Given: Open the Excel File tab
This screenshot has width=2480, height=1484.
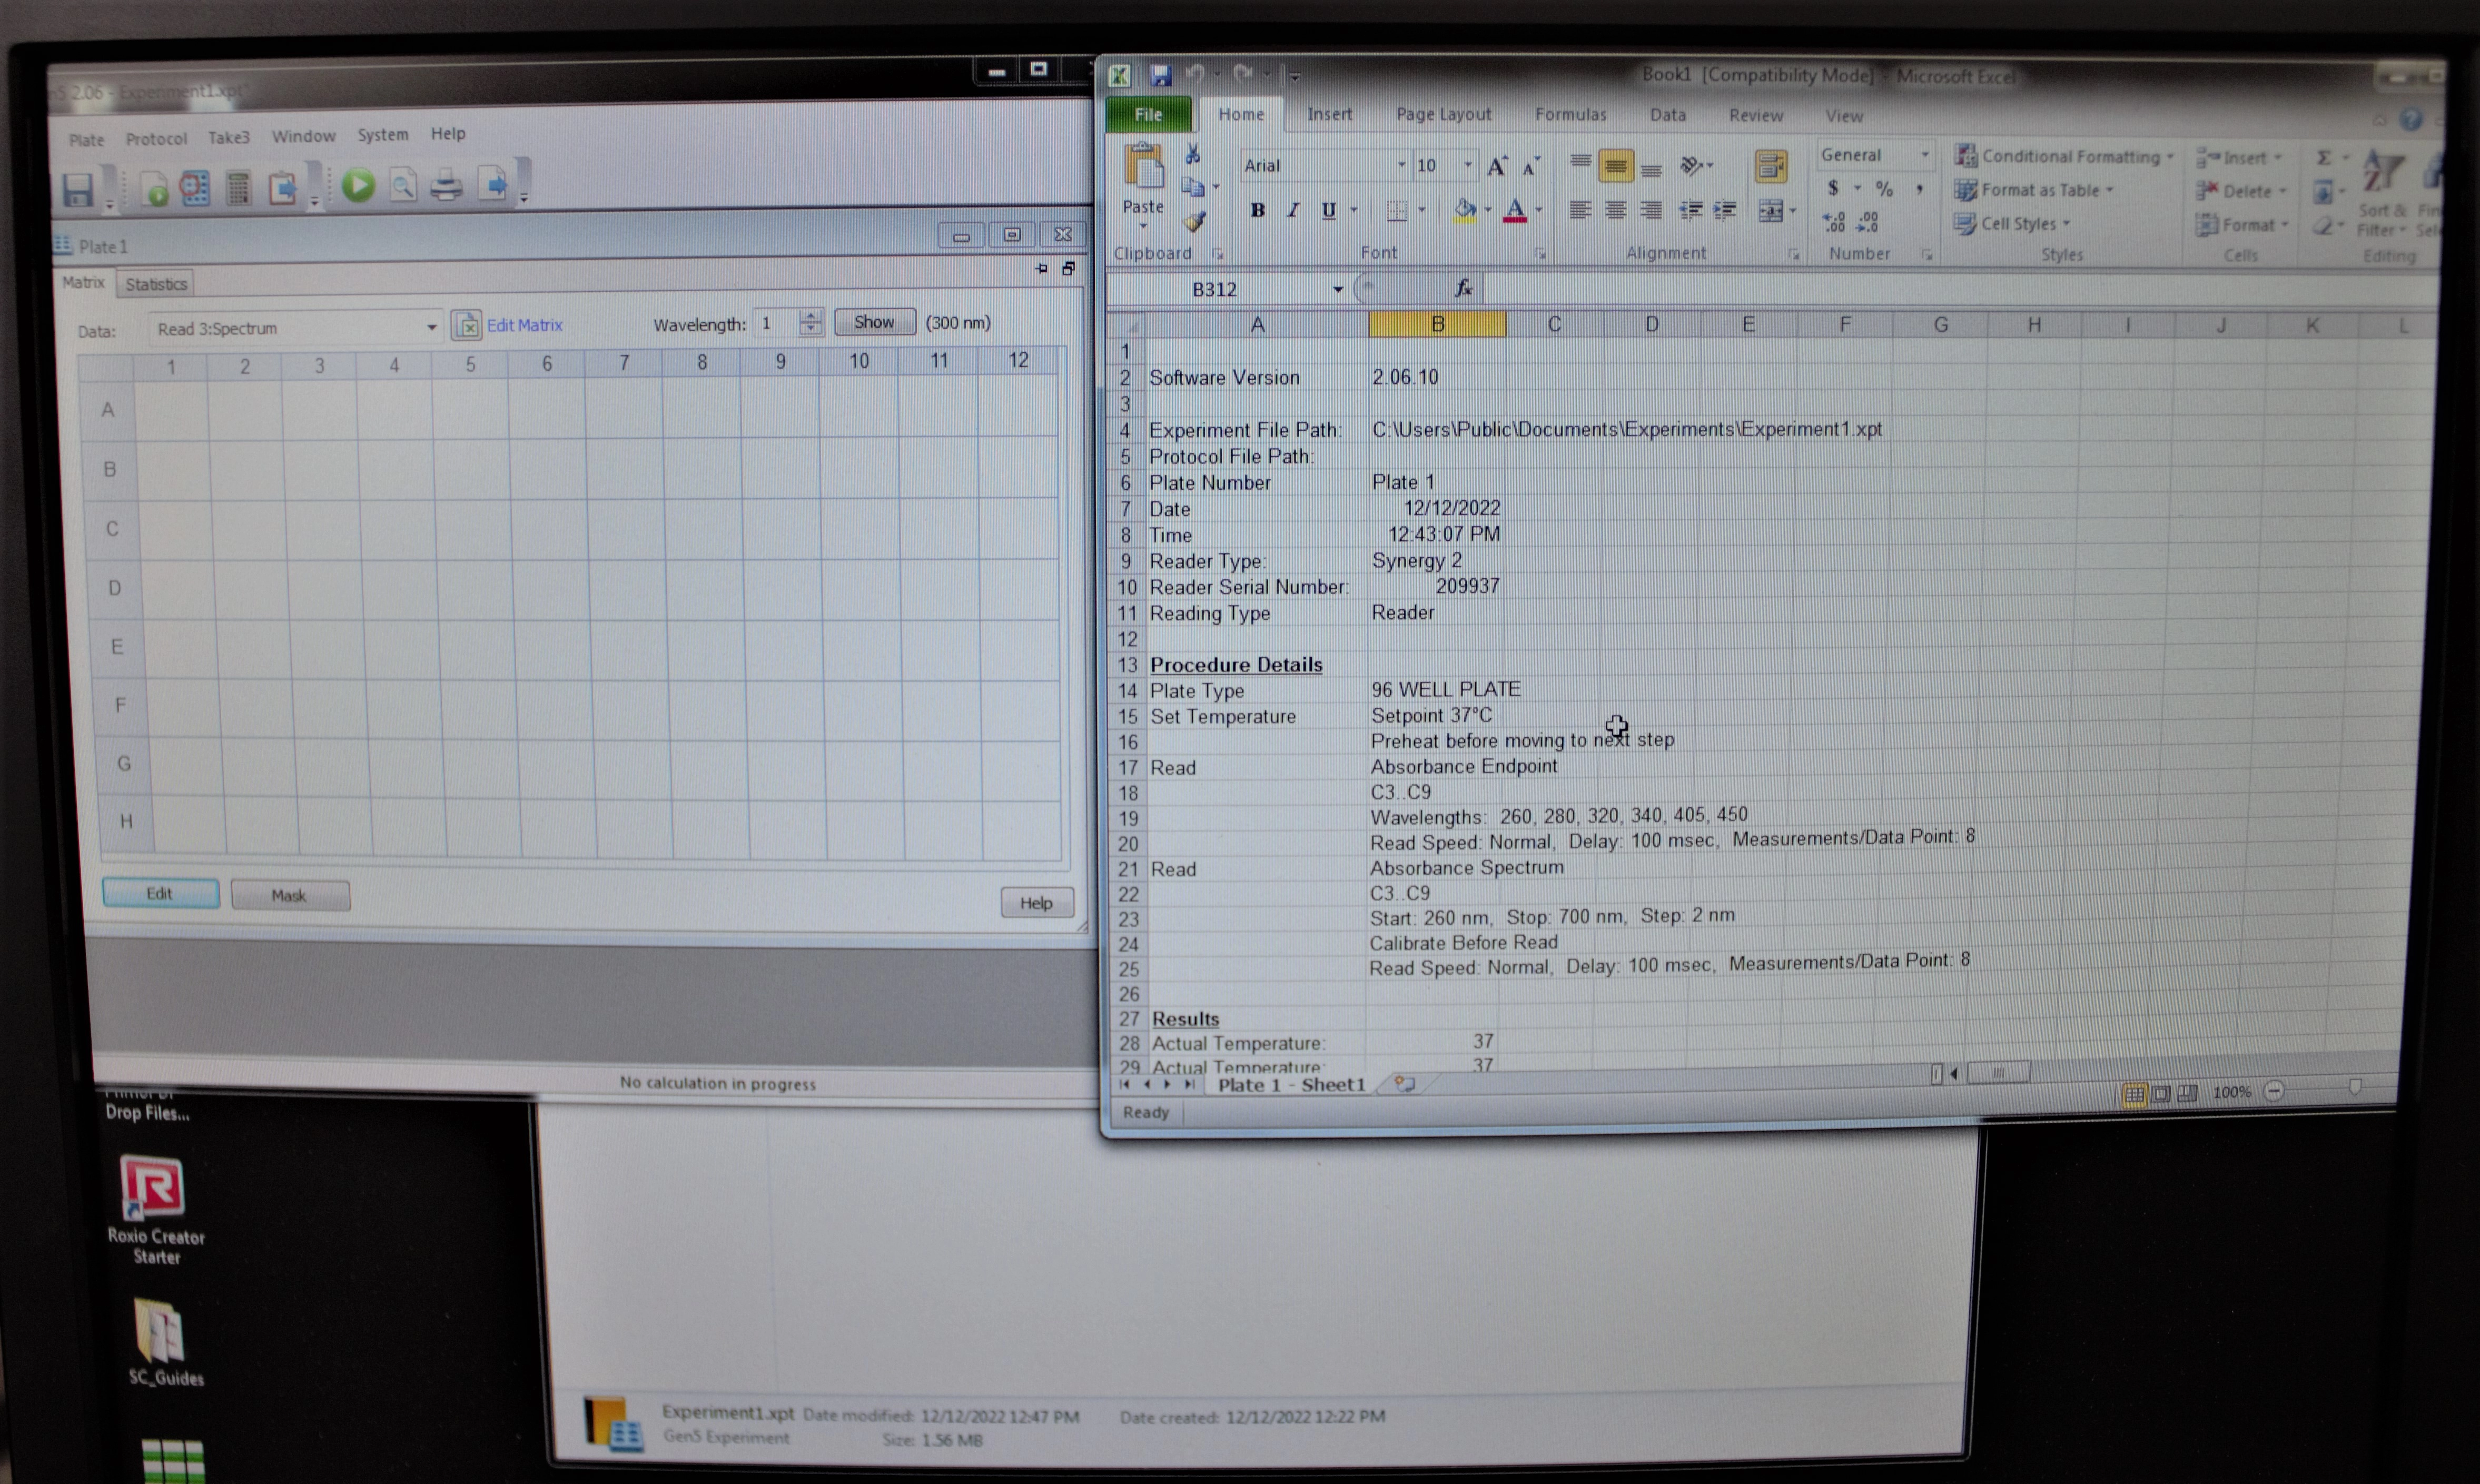Looking at the screenshot, I should pos(1148,115).
